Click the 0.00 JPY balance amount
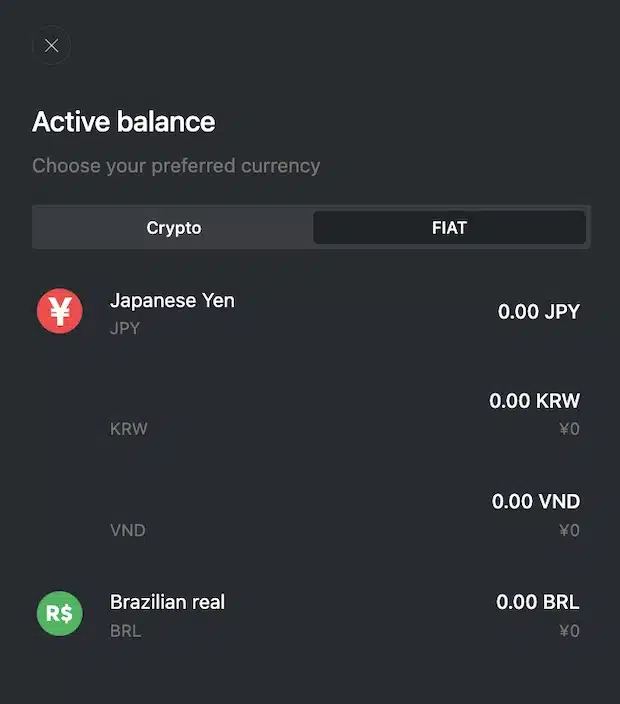620x704 pixels. pyautogui.click(x=539, y=312)
